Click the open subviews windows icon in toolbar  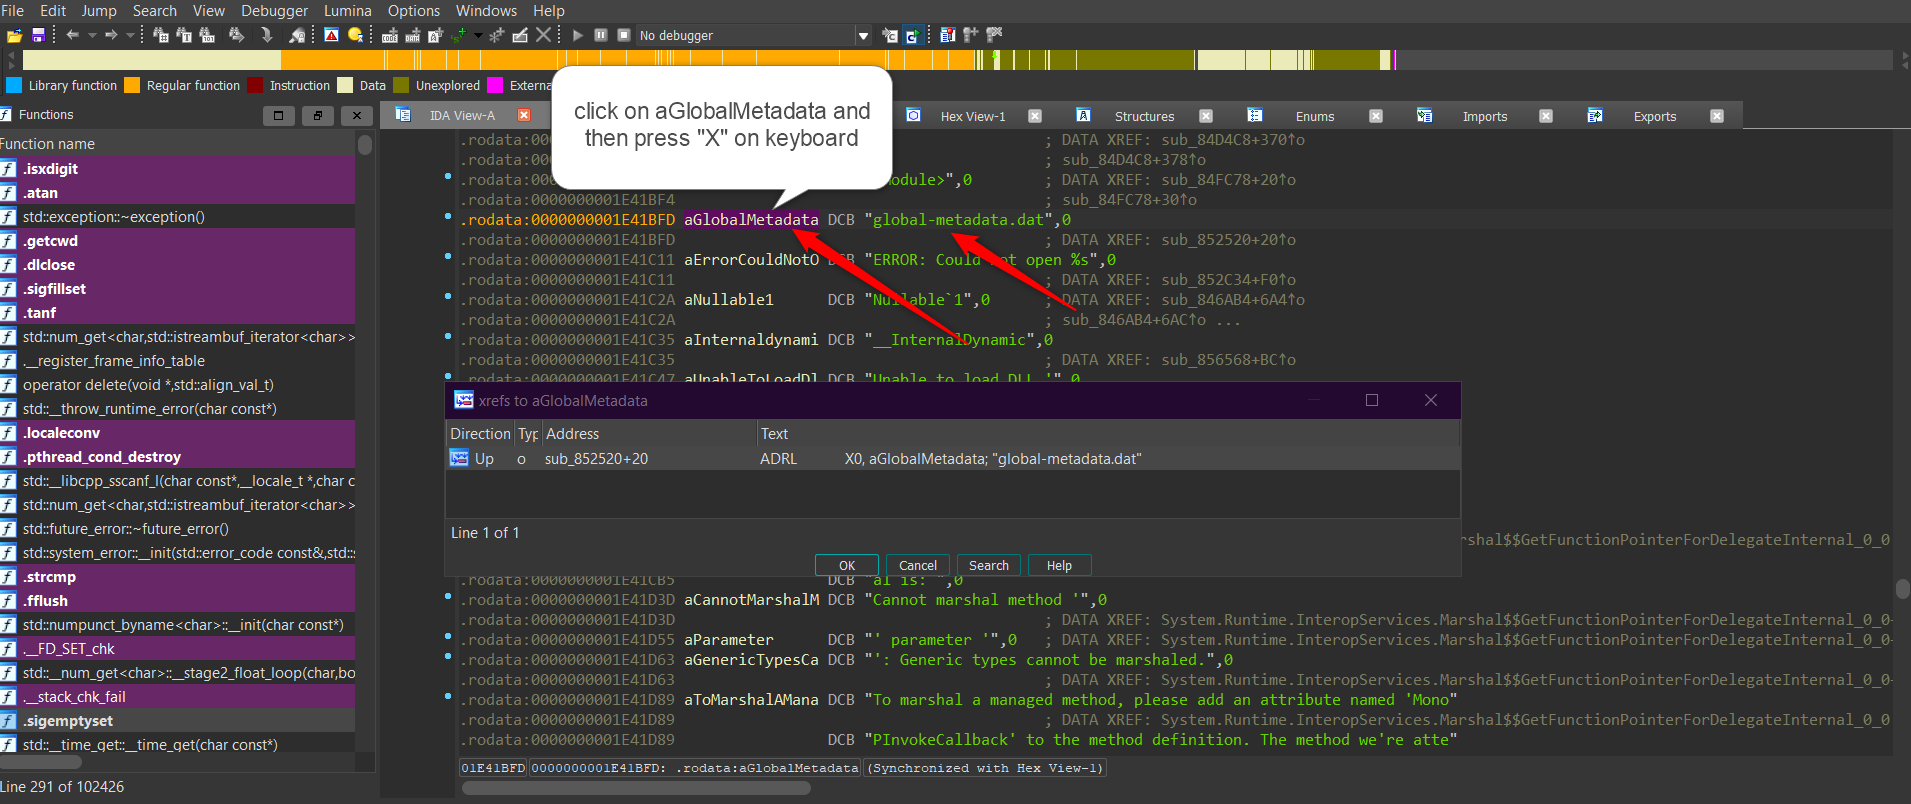point(947,35)
